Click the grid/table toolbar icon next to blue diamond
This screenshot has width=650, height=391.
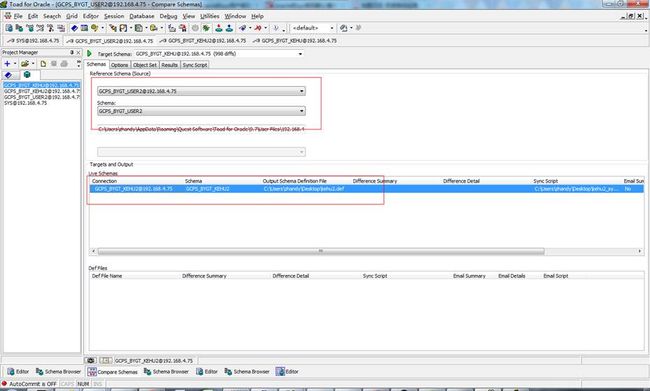(84, 28)
